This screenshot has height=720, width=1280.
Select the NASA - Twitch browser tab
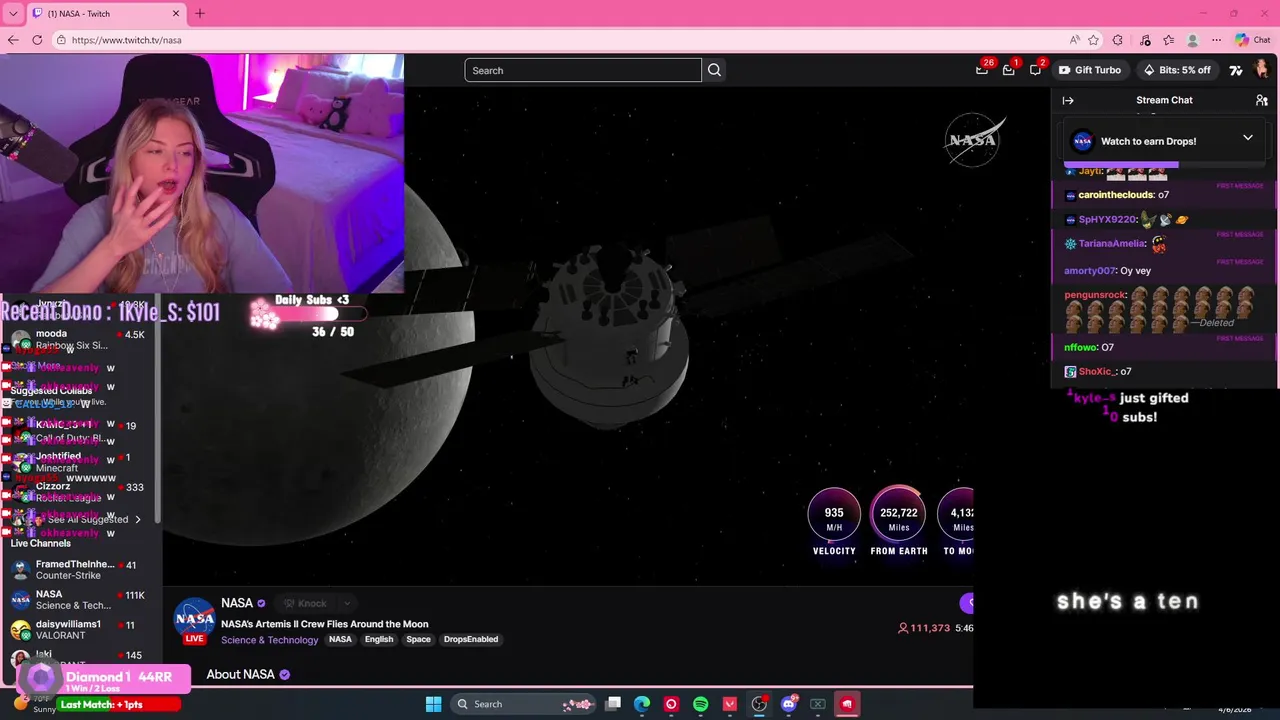[x=106, y=14]
